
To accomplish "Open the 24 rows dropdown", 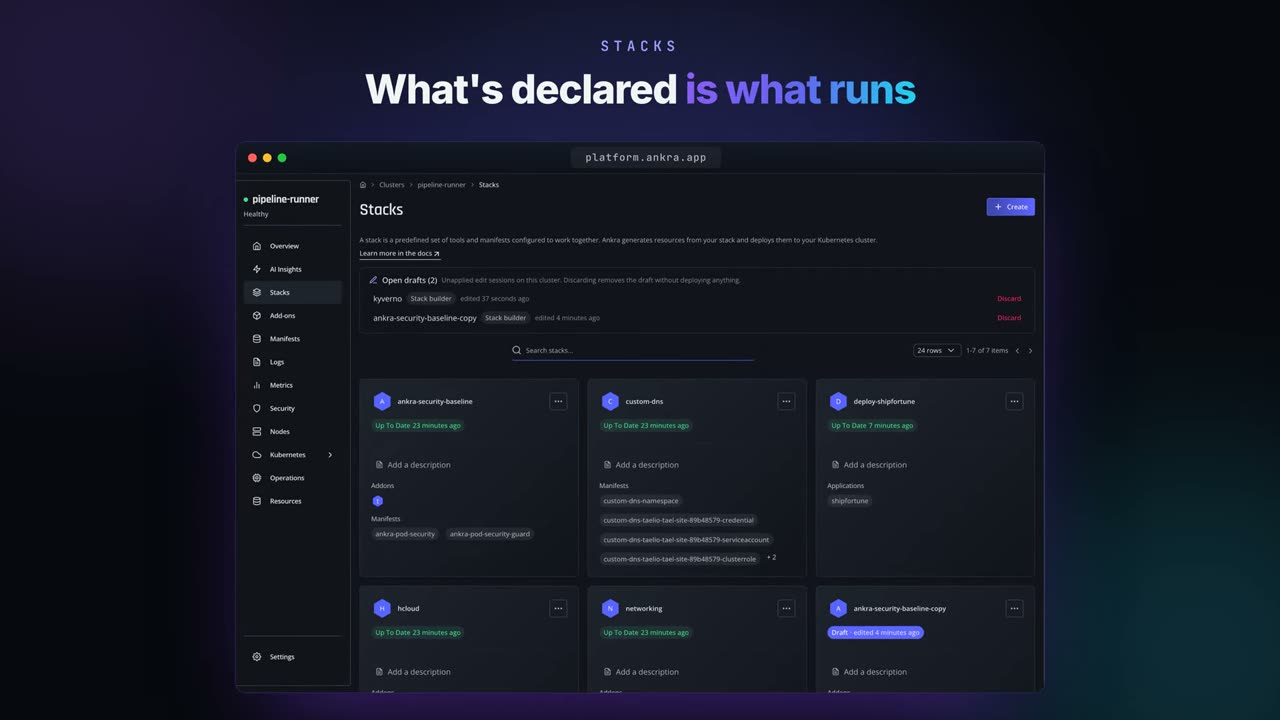I will click(x=936, y=351).
